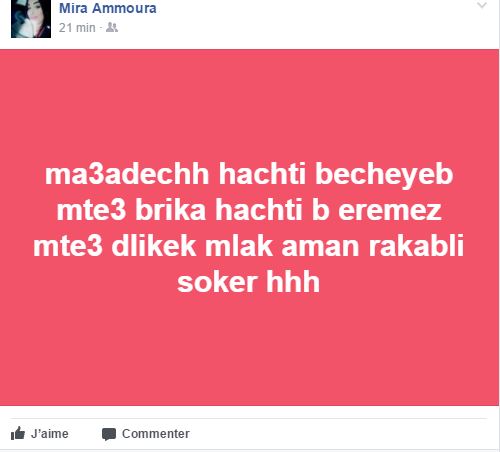
Task: Click the speech bubble icon beside Commenter
Action: pyautogui.click(x=109, y=434)
